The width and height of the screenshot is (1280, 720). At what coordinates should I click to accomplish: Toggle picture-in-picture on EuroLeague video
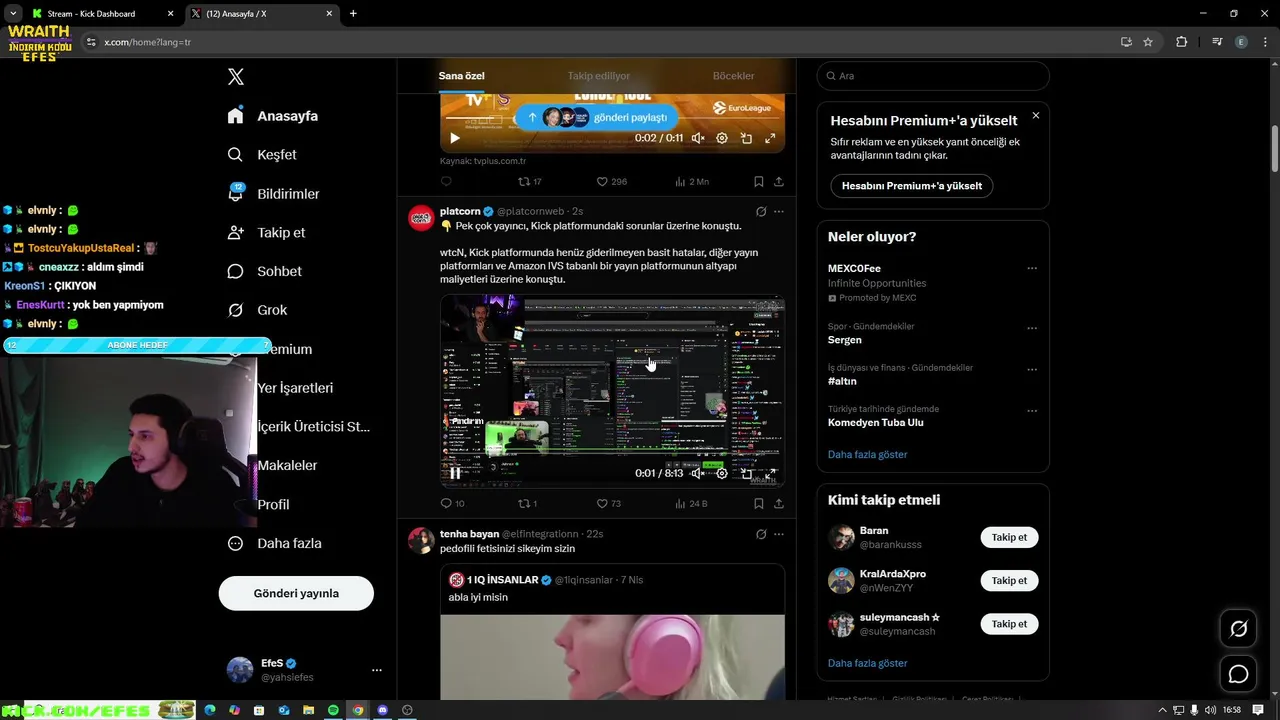(746, 138)
